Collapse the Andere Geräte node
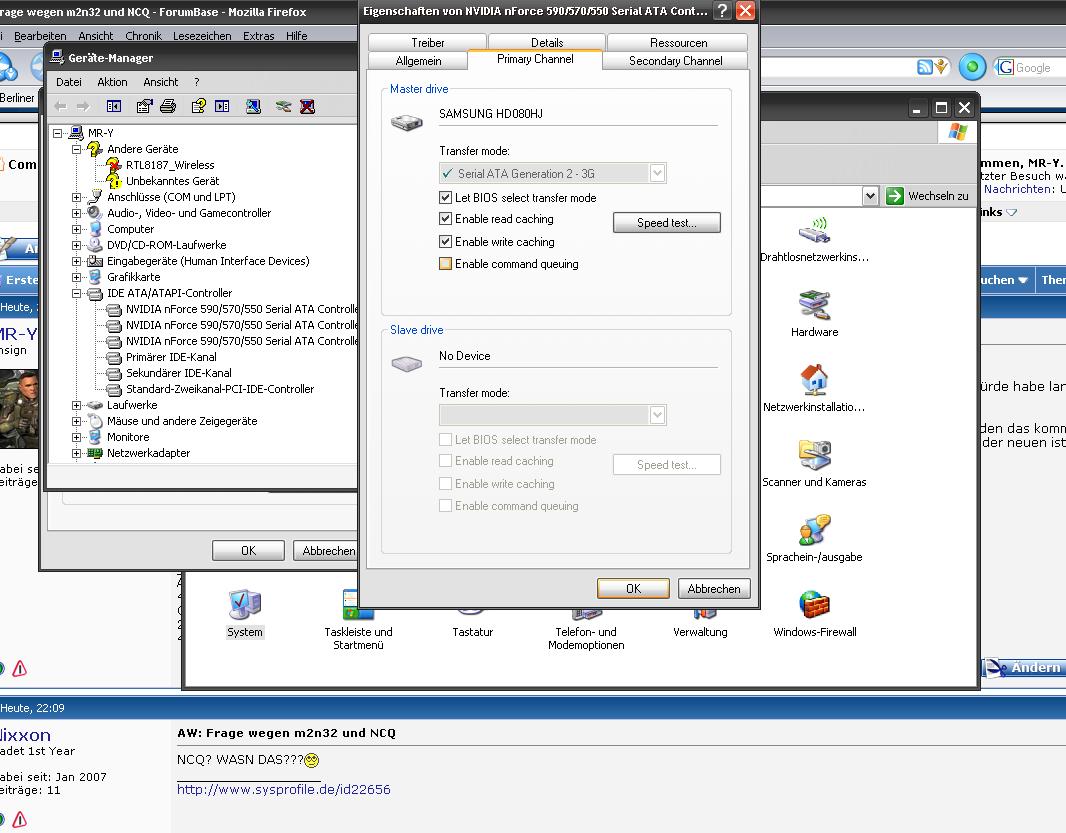1066x833 pixels. coord(76,149)
